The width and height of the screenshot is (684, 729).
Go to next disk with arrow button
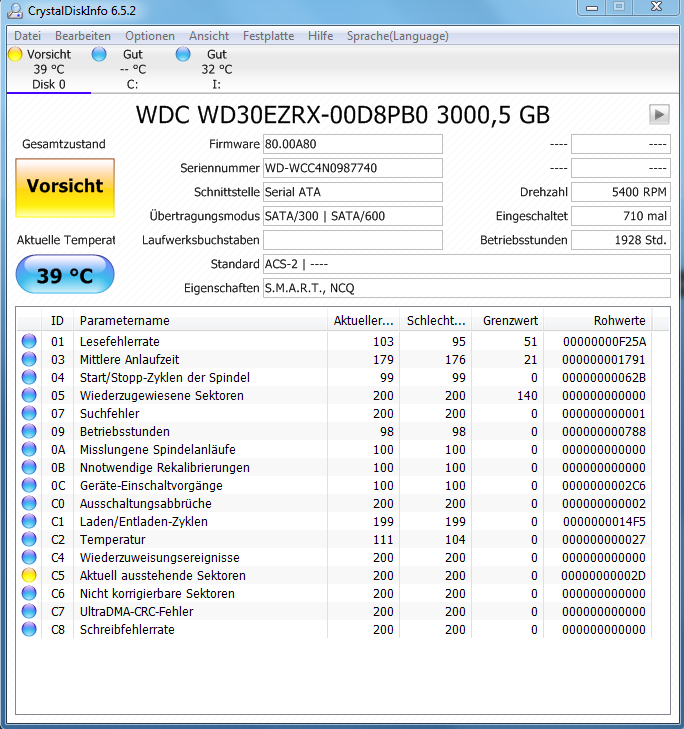[x=659, y=114]
